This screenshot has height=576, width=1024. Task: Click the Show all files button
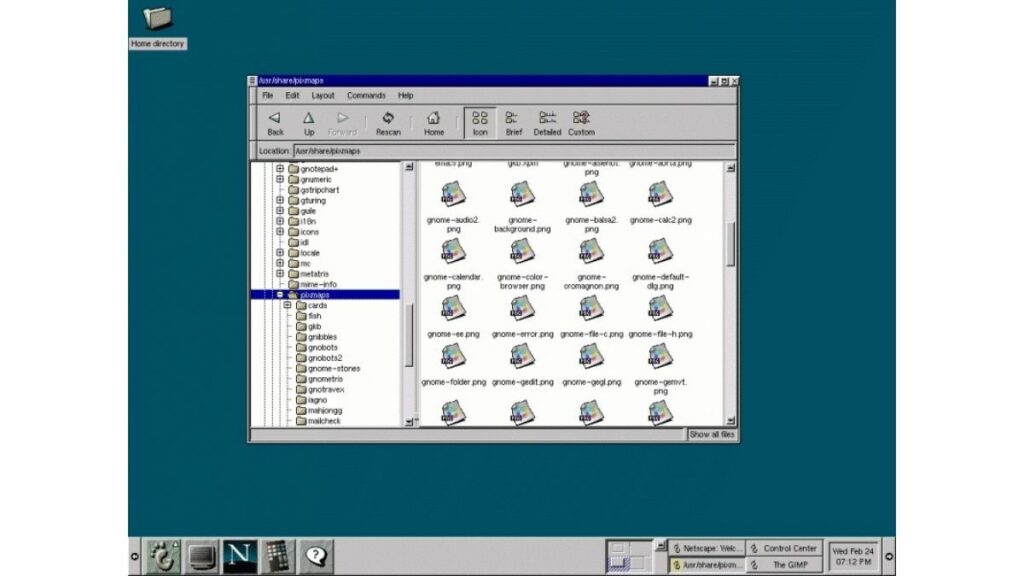point(711,435)
